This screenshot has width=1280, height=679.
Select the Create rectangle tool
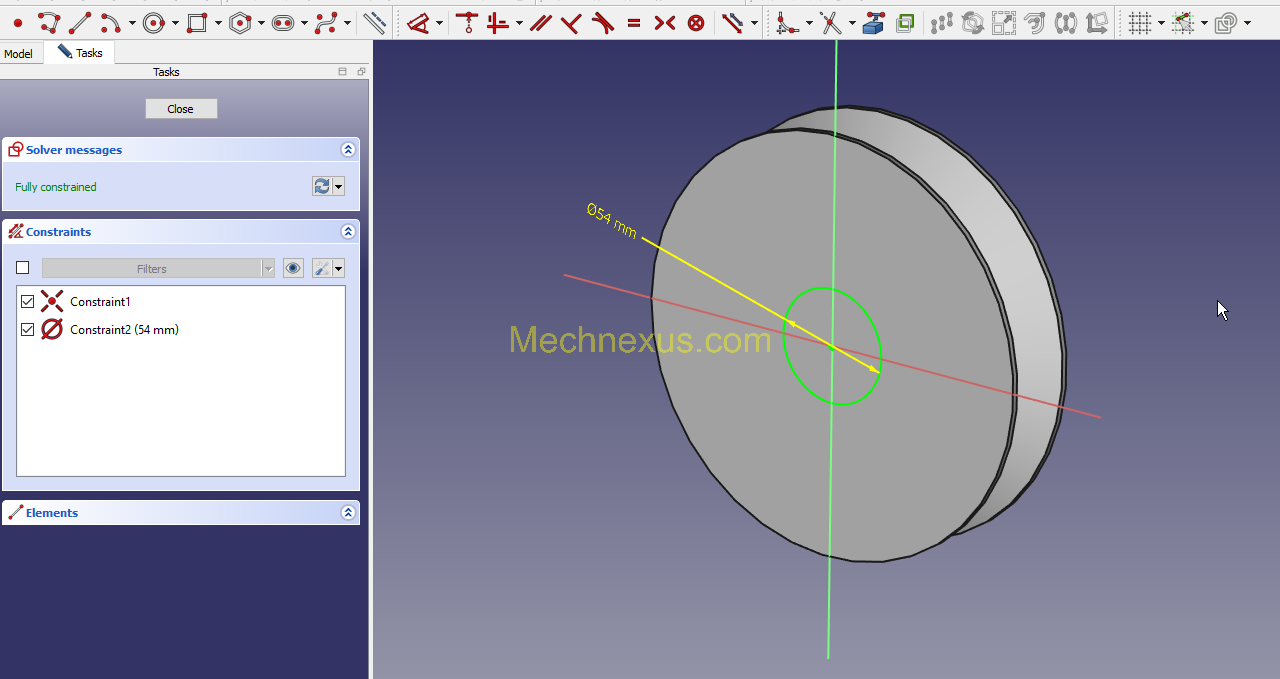click(197, 22)
